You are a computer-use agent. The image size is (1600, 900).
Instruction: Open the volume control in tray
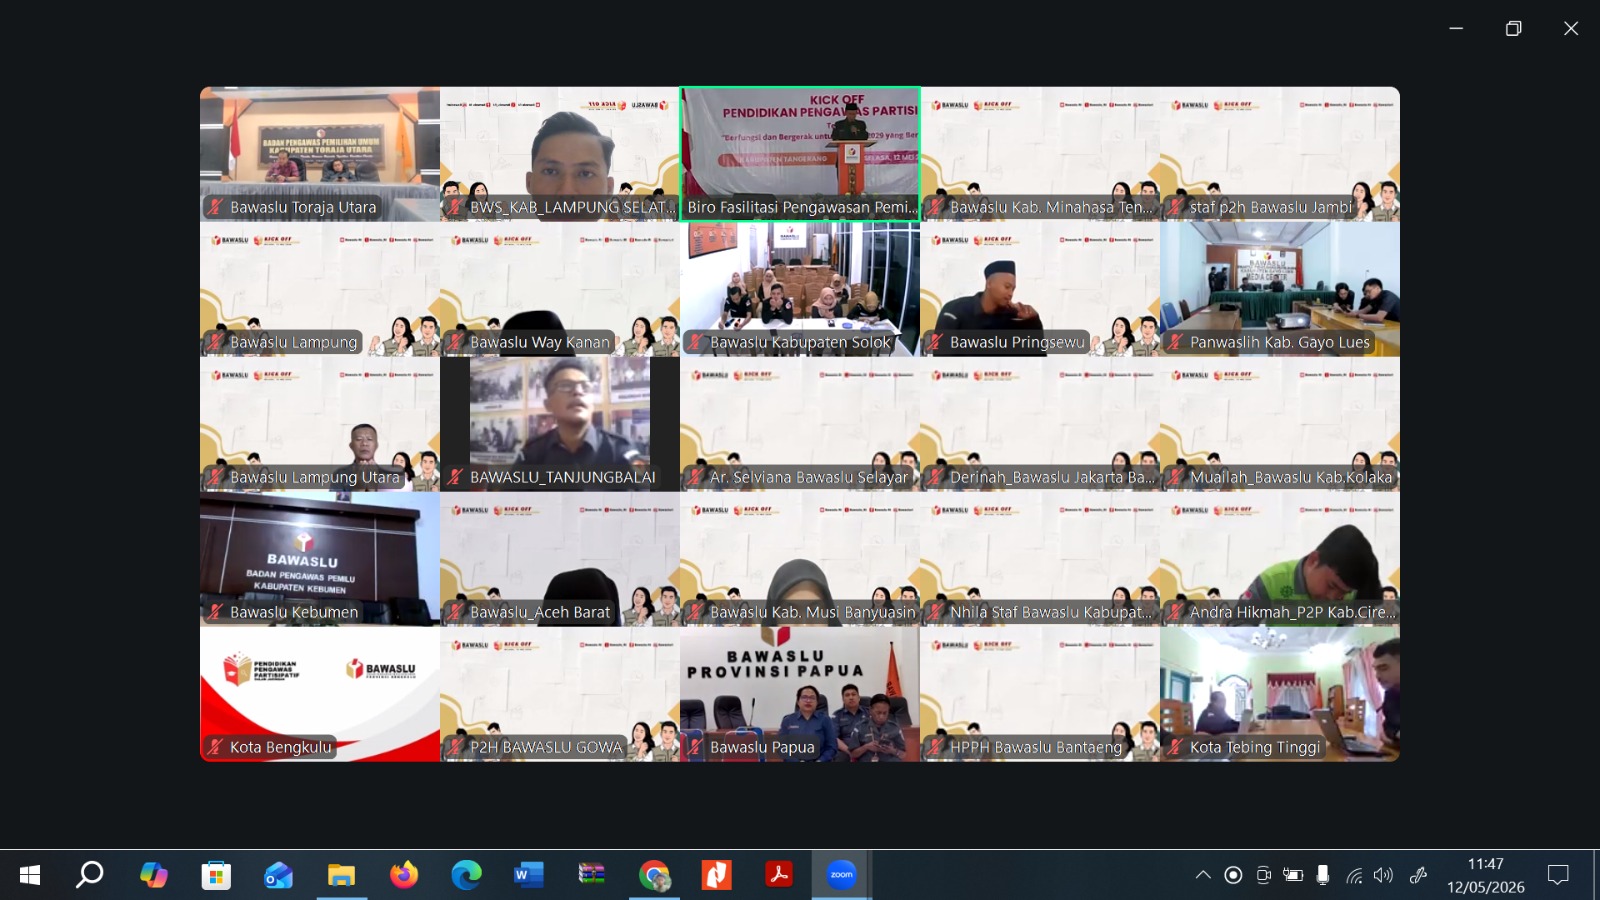point(1383,875)
